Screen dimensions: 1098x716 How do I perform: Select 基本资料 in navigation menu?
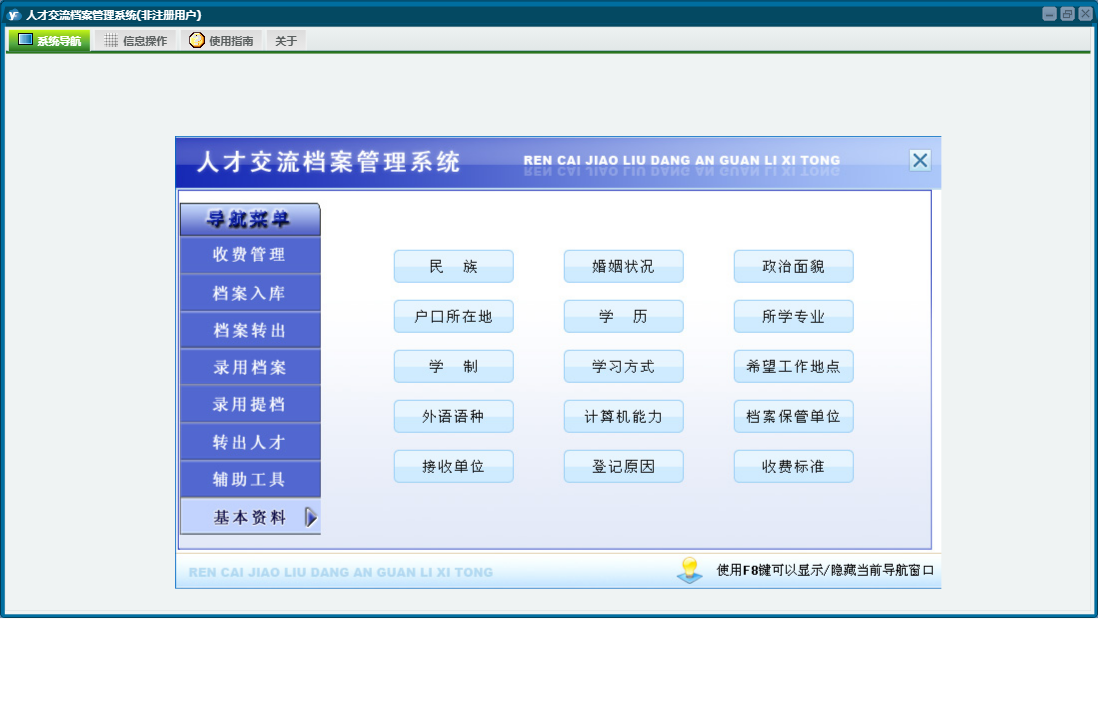[x=250, y=517]
